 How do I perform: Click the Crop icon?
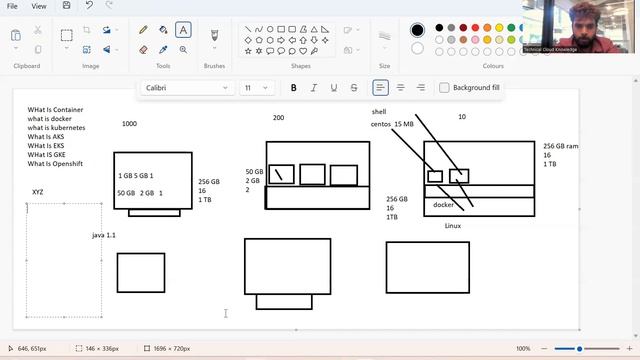click(x=87, y=30)
